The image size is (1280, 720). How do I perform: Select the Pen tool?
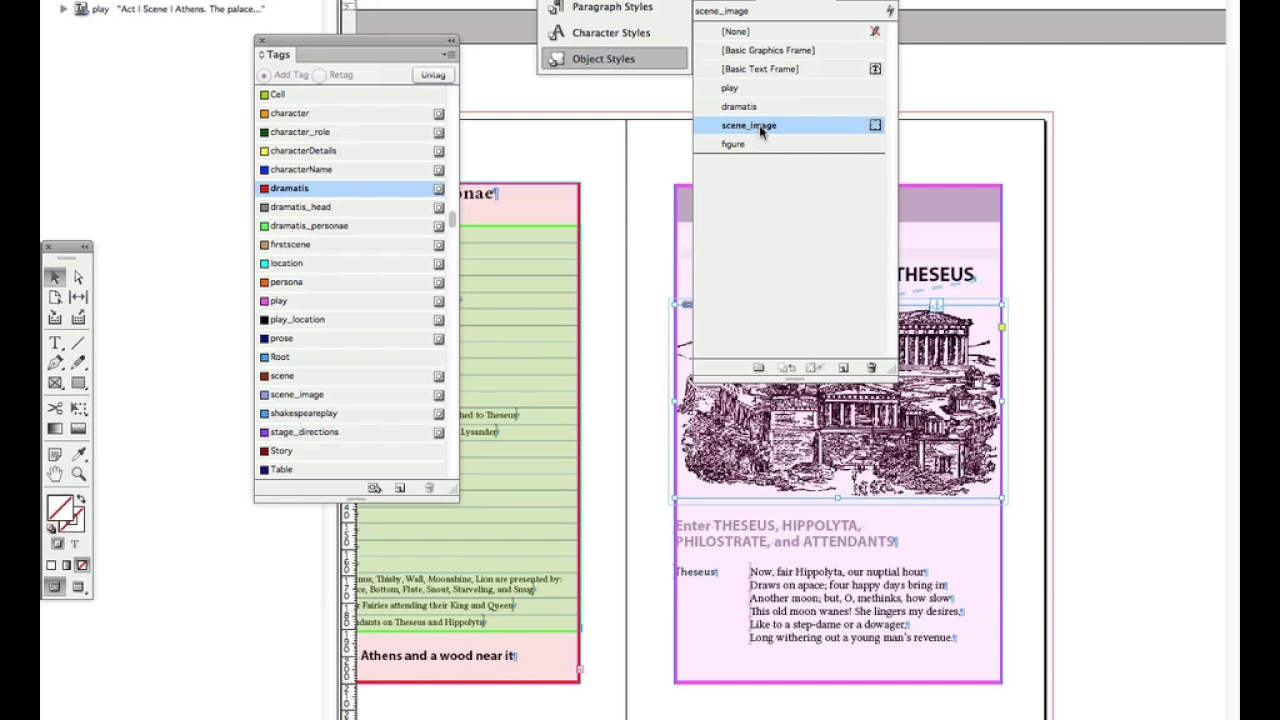tap(55, 363)
